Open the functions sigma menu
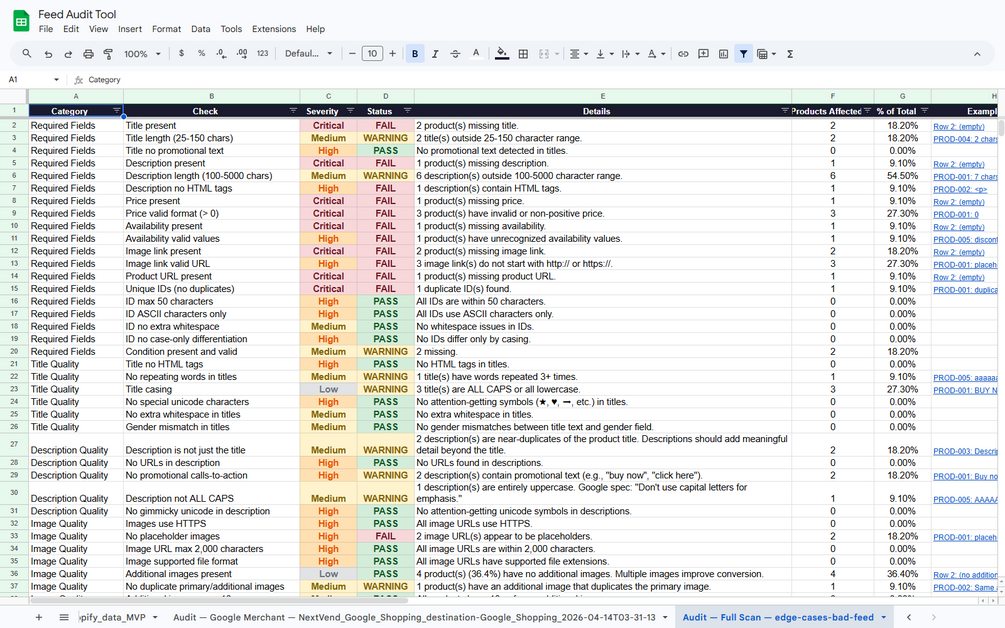The image size is (1005, 628). point(790,54)
